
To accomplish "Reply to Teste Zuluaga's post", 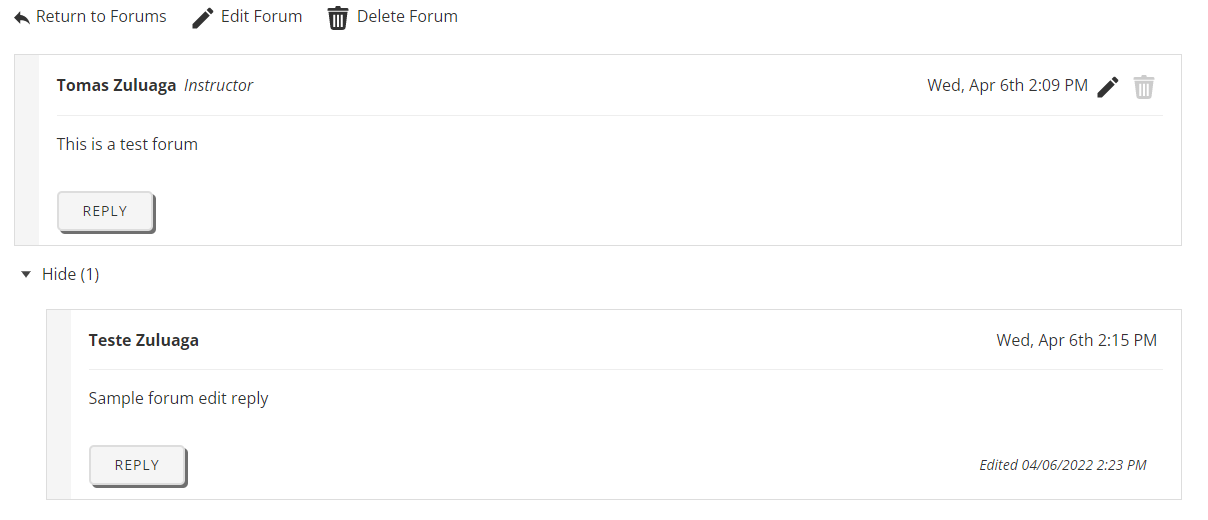I will [137, 465].
